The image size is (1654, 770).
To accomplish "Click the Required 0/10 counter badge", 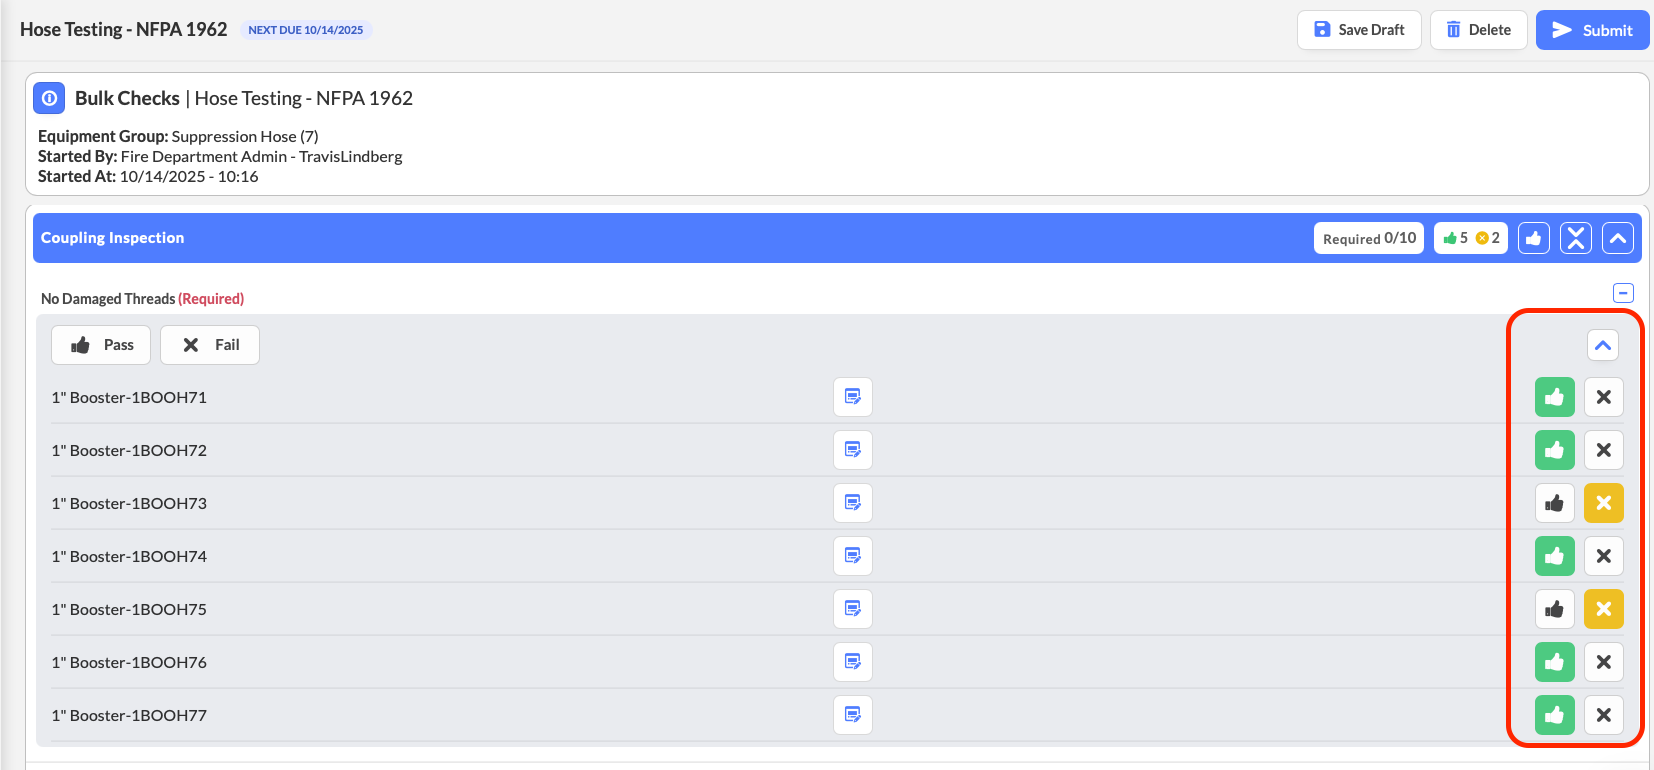I will (1368, 238).
